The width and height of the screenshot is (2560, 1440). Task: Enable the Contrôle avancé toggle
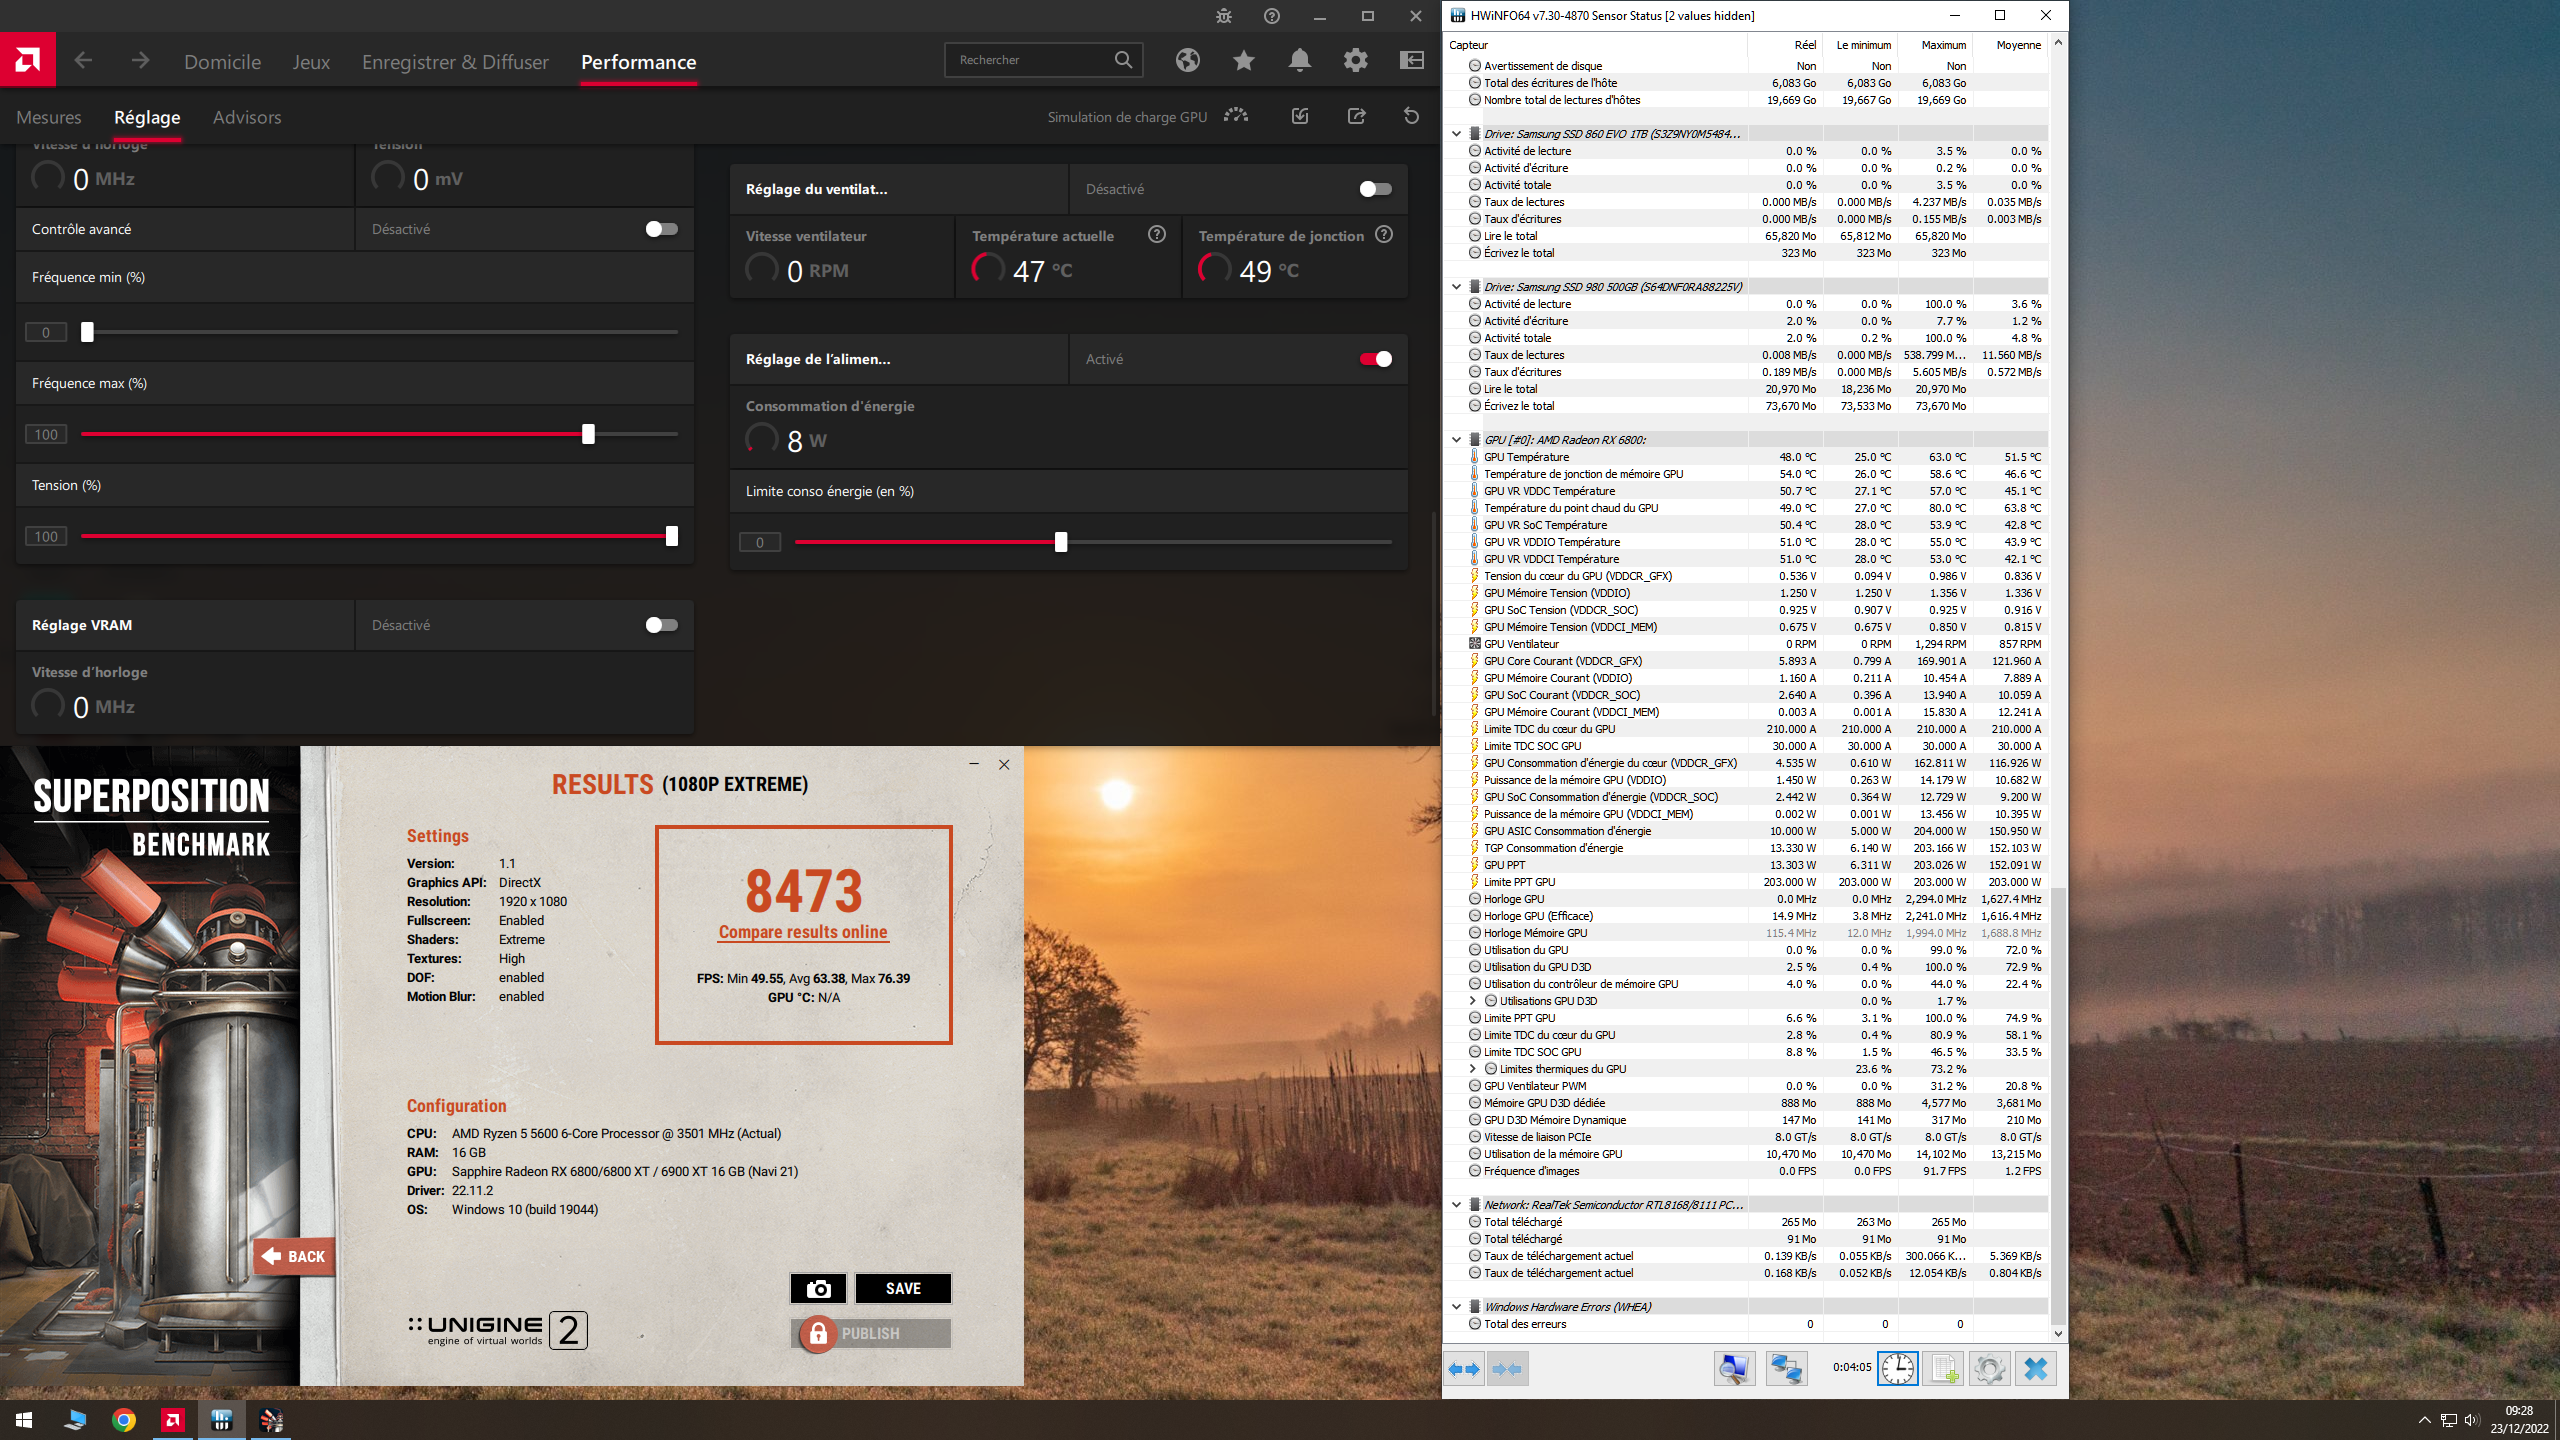pyautogui.click(x=661, y=229)
